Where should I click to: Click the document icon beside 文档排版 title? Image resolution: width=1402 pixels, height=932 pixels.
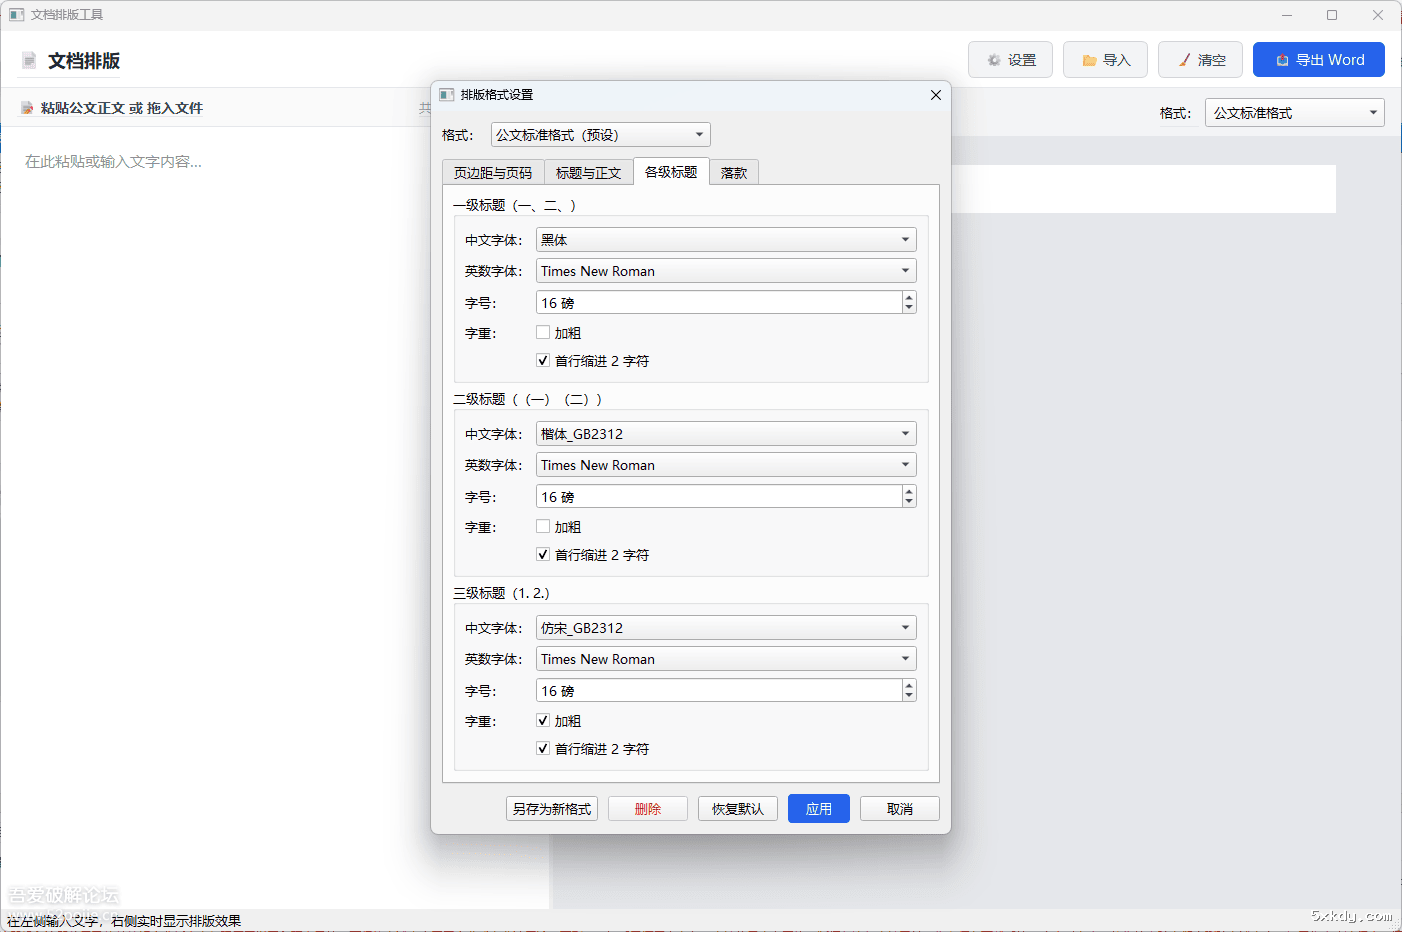coord(29,61)
